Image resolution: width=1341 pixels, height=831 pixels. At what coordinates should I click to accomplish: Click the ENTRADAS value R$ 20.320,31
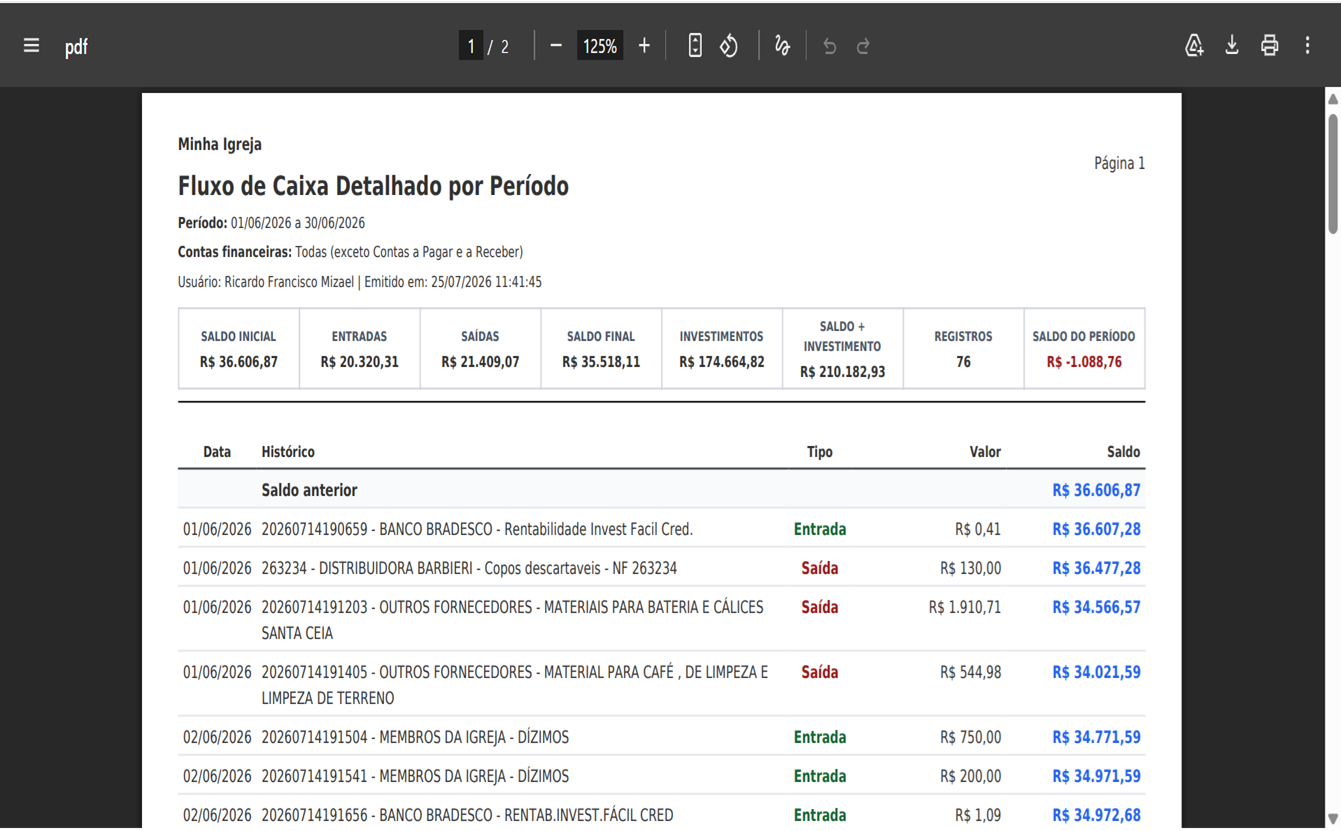click(359, 362)
